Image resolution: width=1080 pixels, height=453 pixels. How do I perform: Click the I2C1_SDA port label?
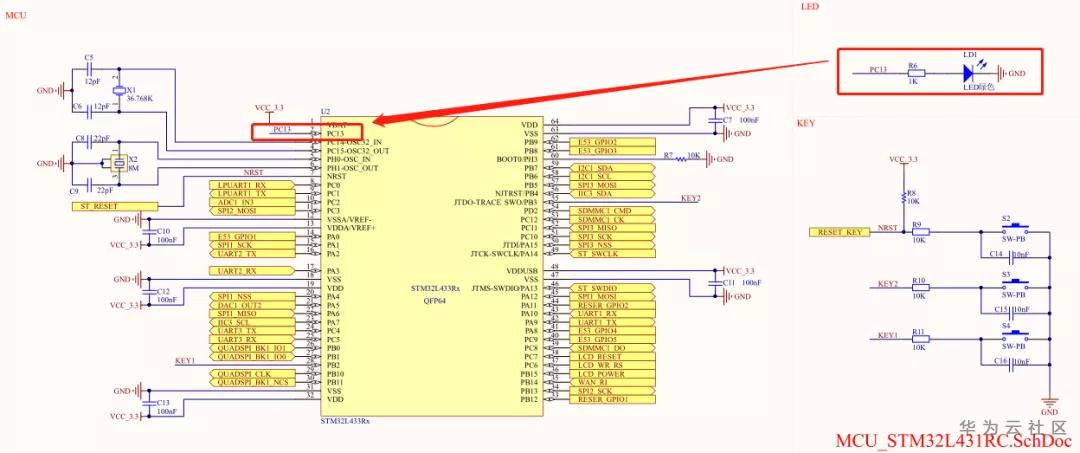[612, 168]
